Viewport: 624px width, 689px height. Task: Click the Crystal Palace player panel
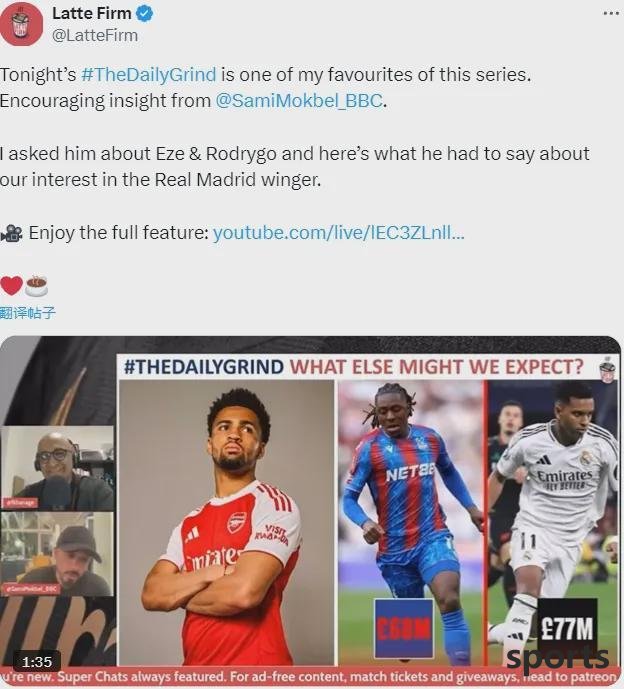[x=411, y=523]
